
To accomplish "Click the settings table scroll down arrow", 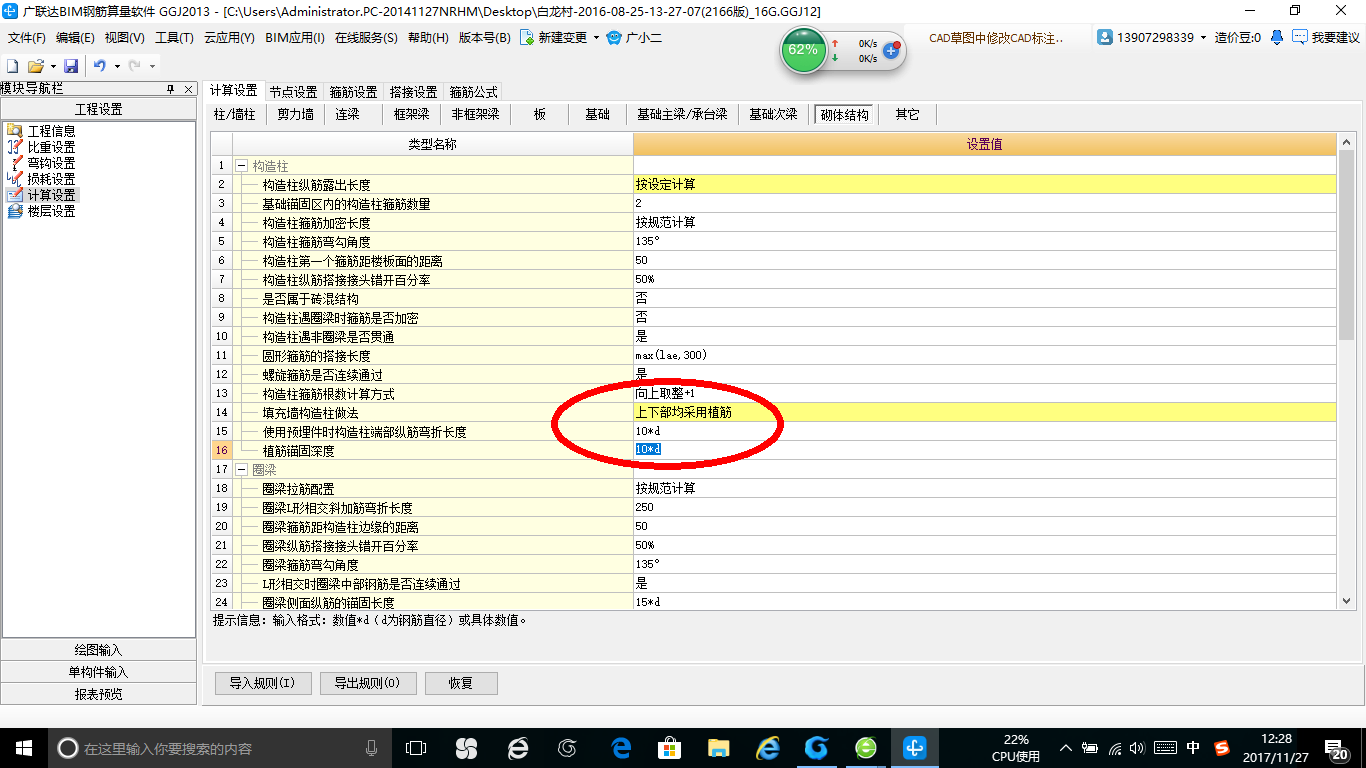I will tap(1346, 600).
